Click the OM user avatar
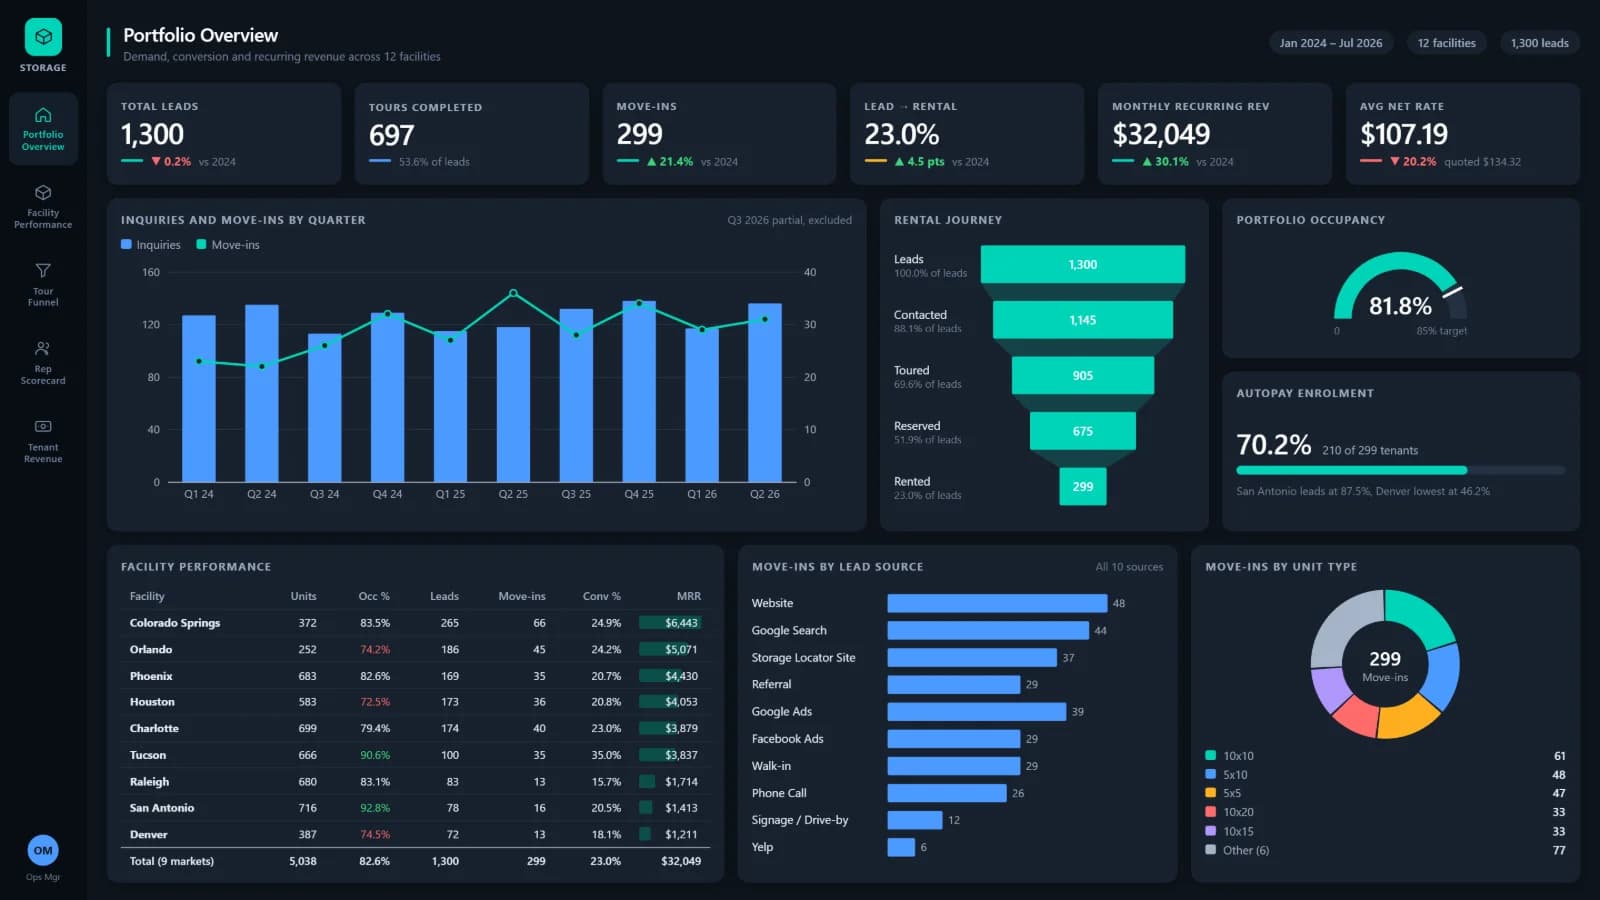Image resolution: width=1600 pixels, height=900 pixels. point(43,850)
